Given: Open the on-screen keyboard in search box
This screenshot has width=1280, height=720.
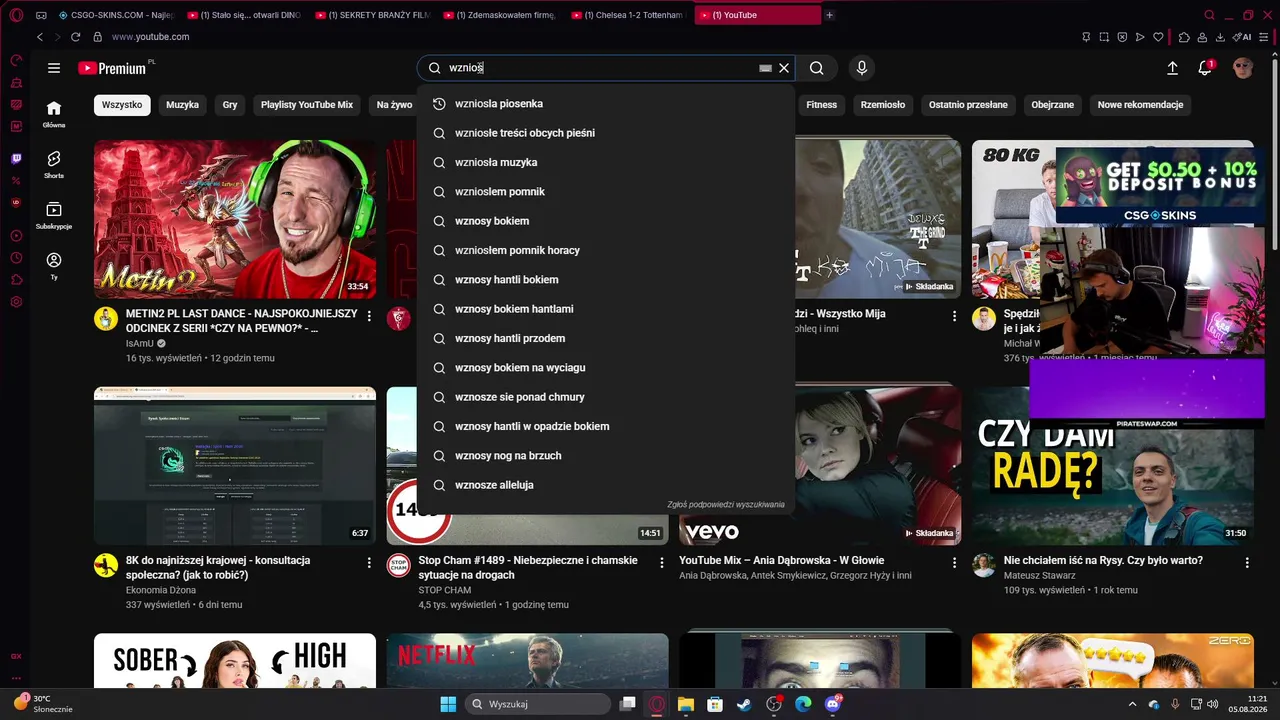Looking at the screenshot, I should click(765, 68).
